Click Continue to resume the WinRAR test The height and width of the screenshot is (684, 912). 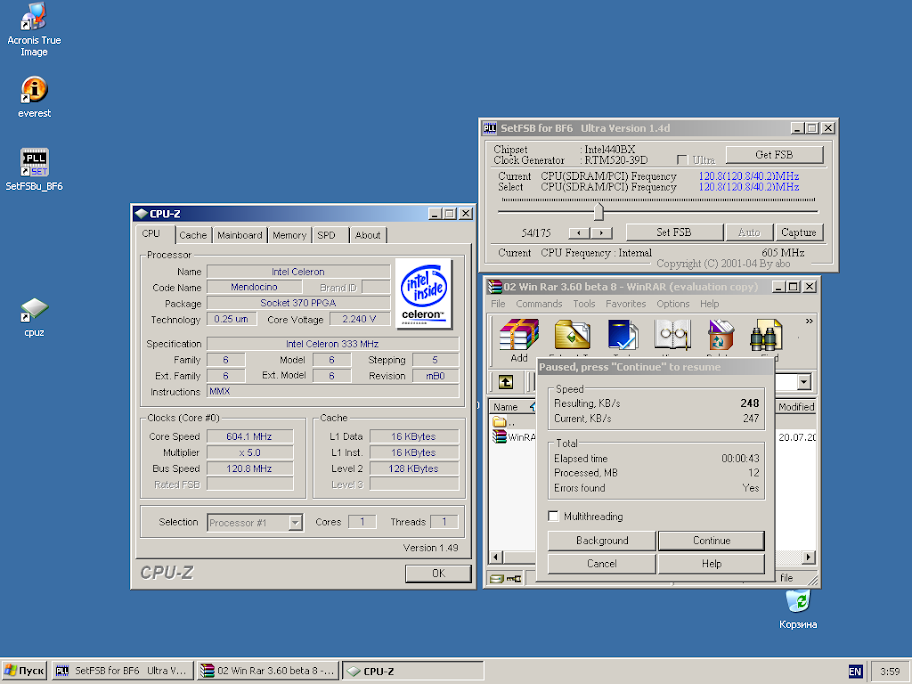click(x=711, y=540)
